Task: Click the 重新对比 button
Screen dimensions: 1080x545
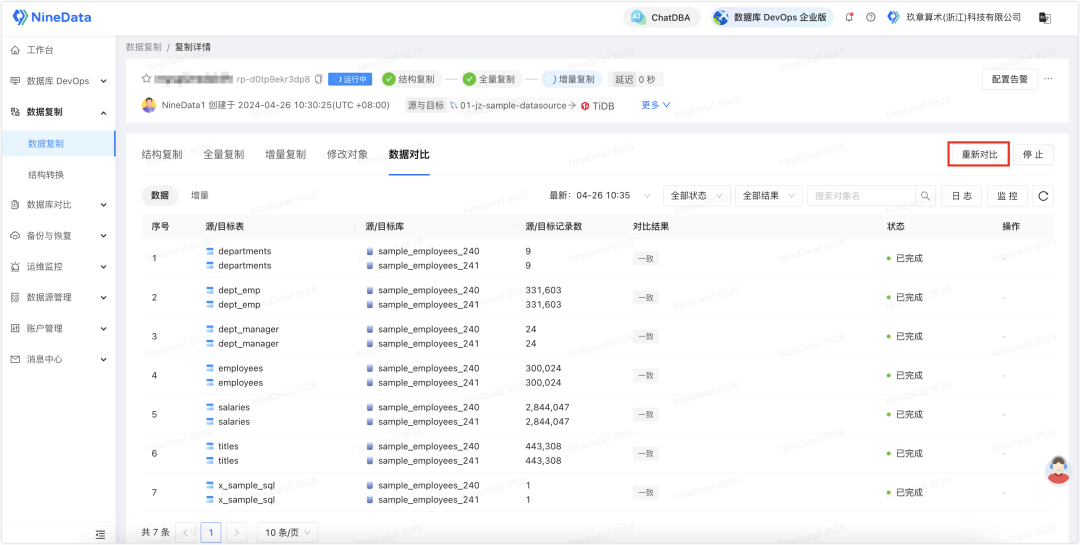Action: [979, 154]
